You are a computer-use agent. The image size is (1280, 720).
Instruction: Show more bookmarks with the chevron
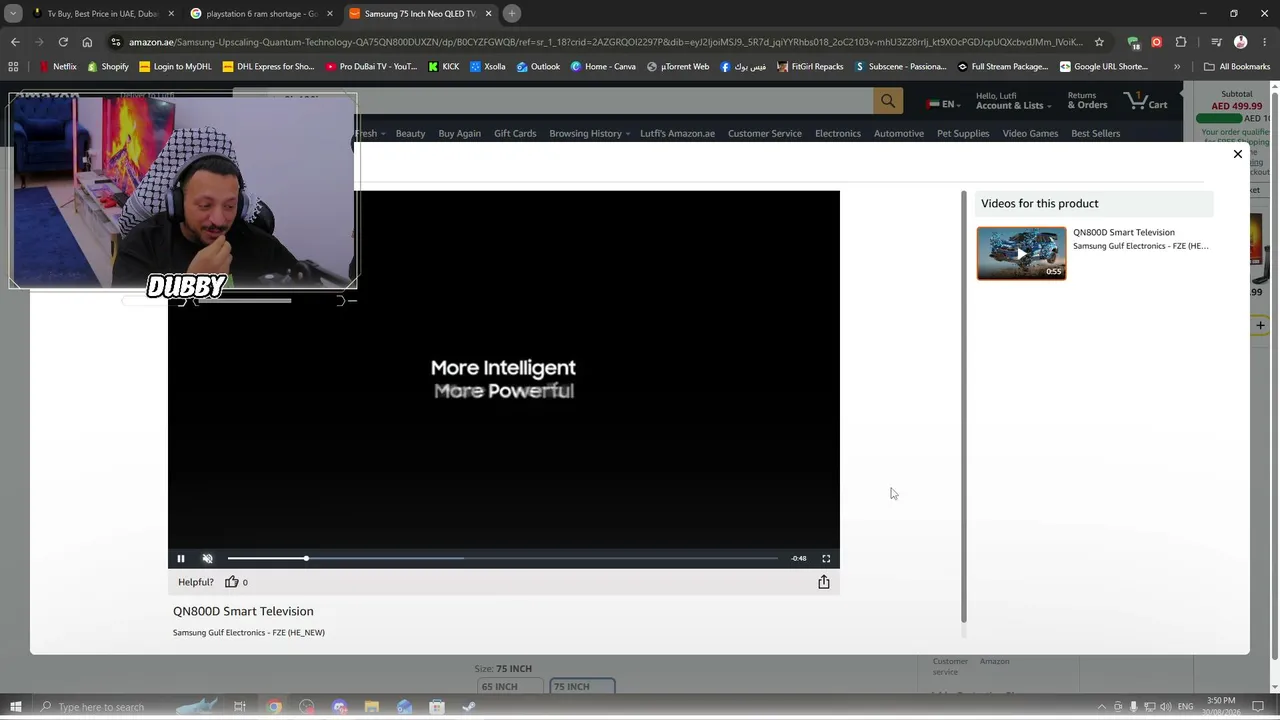[1177, 67]
